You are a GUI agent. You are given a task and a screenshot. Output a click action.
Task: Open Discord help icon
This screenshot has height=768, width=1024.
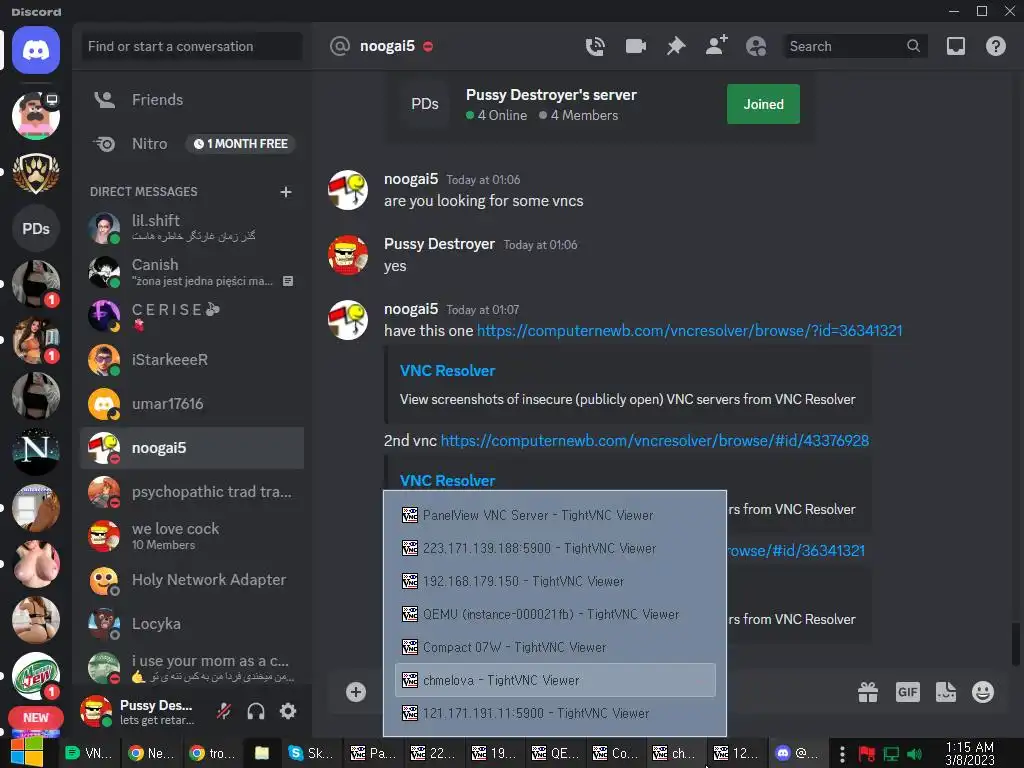click(x=996, y=46)
